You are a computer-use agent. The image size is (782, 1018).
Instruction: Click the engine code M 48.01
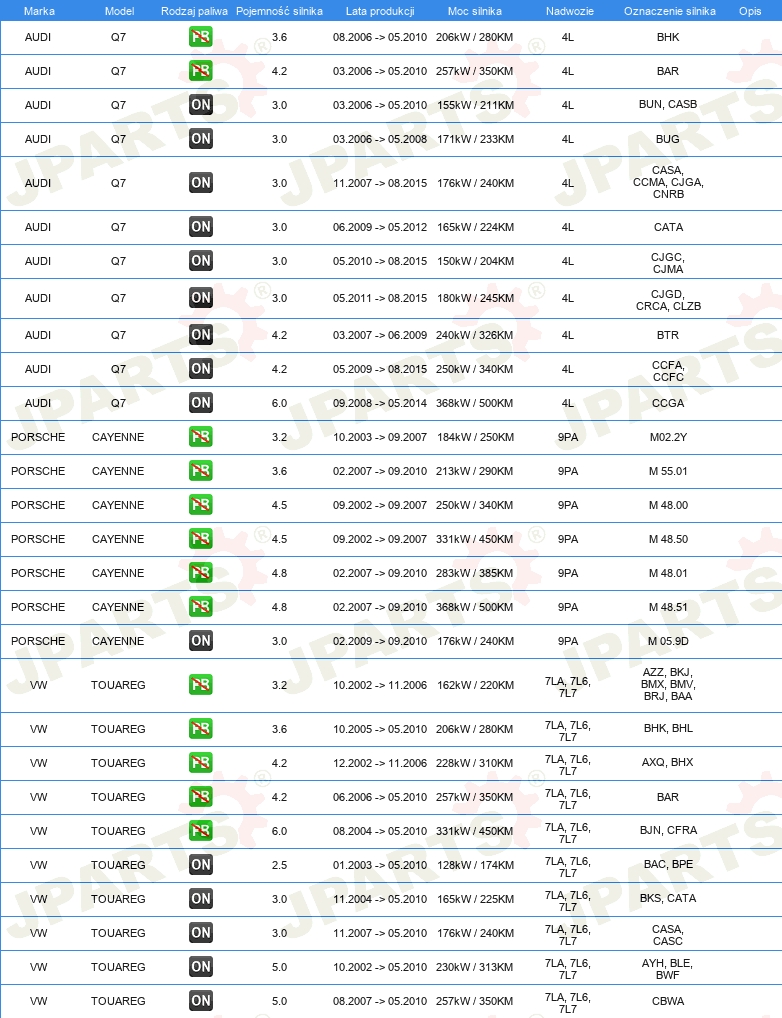[x=668, y=573]
